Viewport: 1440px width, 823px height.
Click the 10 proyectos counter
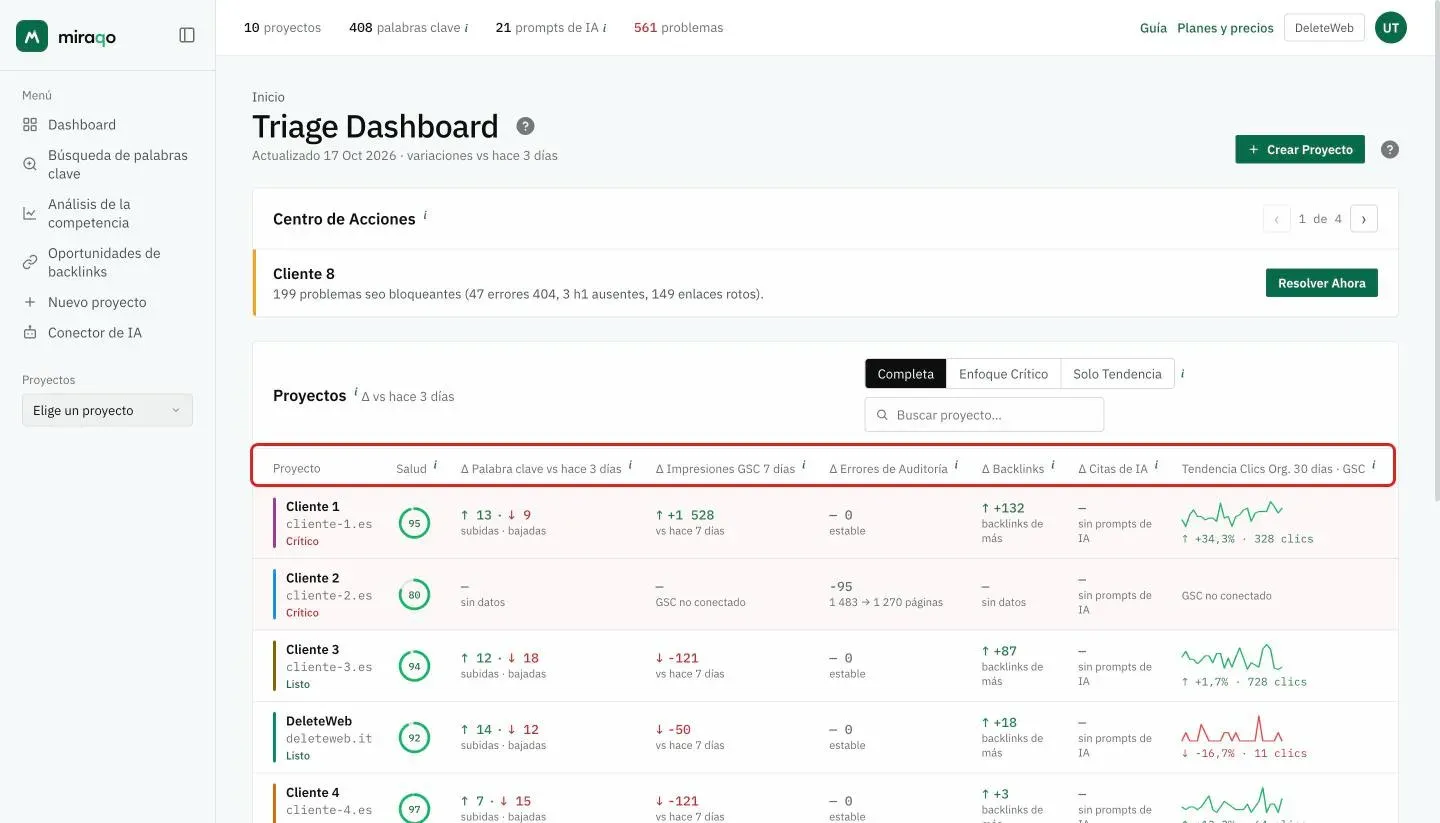tap(283, 28)
